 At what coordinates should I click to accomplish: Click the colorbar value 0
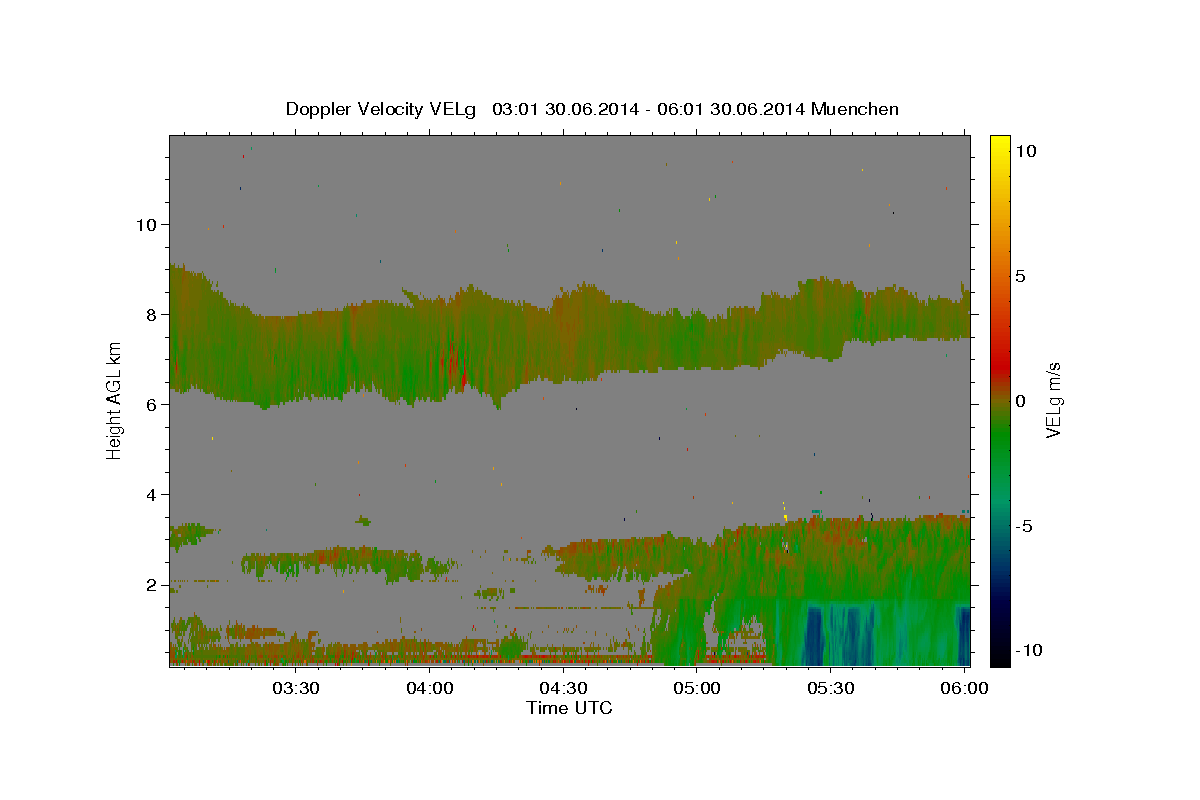(1020, 401)
